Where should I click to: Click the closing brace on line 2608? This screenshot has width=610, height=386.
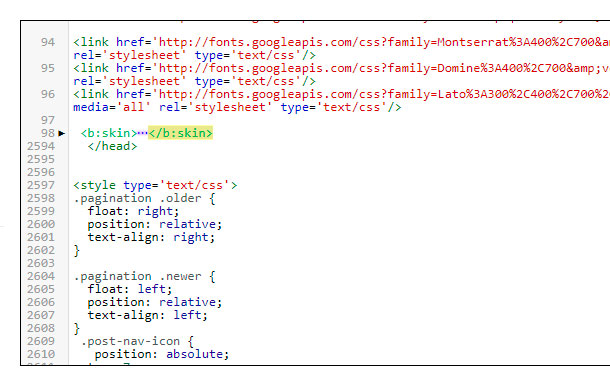click(77, 328)
